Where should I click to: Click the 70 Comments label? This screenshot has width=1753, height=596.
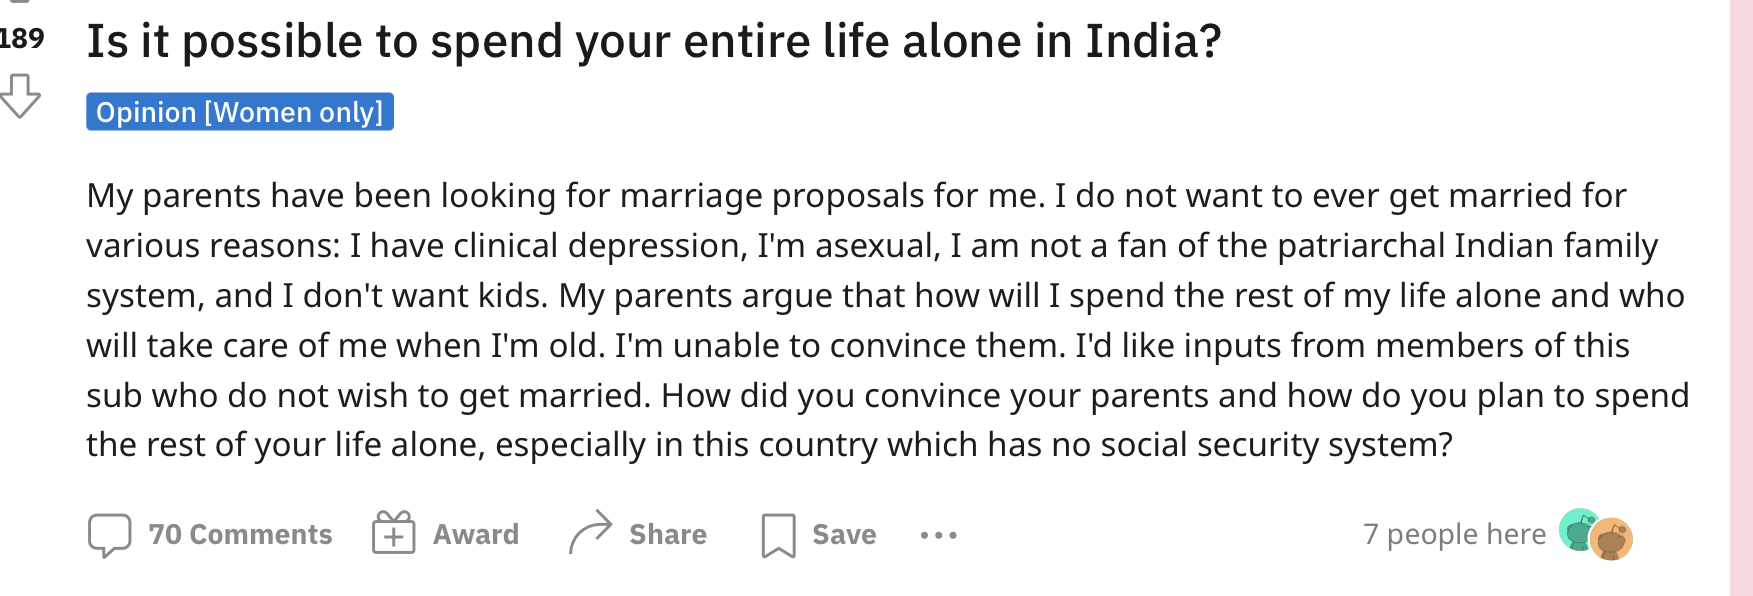pos(240,535)
